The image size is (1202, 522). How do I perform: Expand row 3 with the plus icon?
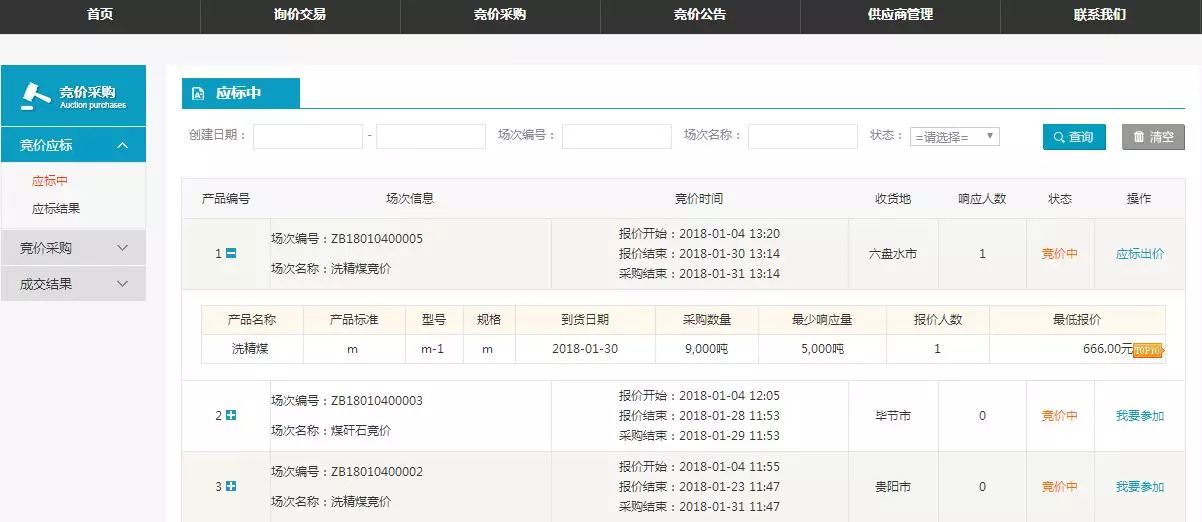(231, 487)
